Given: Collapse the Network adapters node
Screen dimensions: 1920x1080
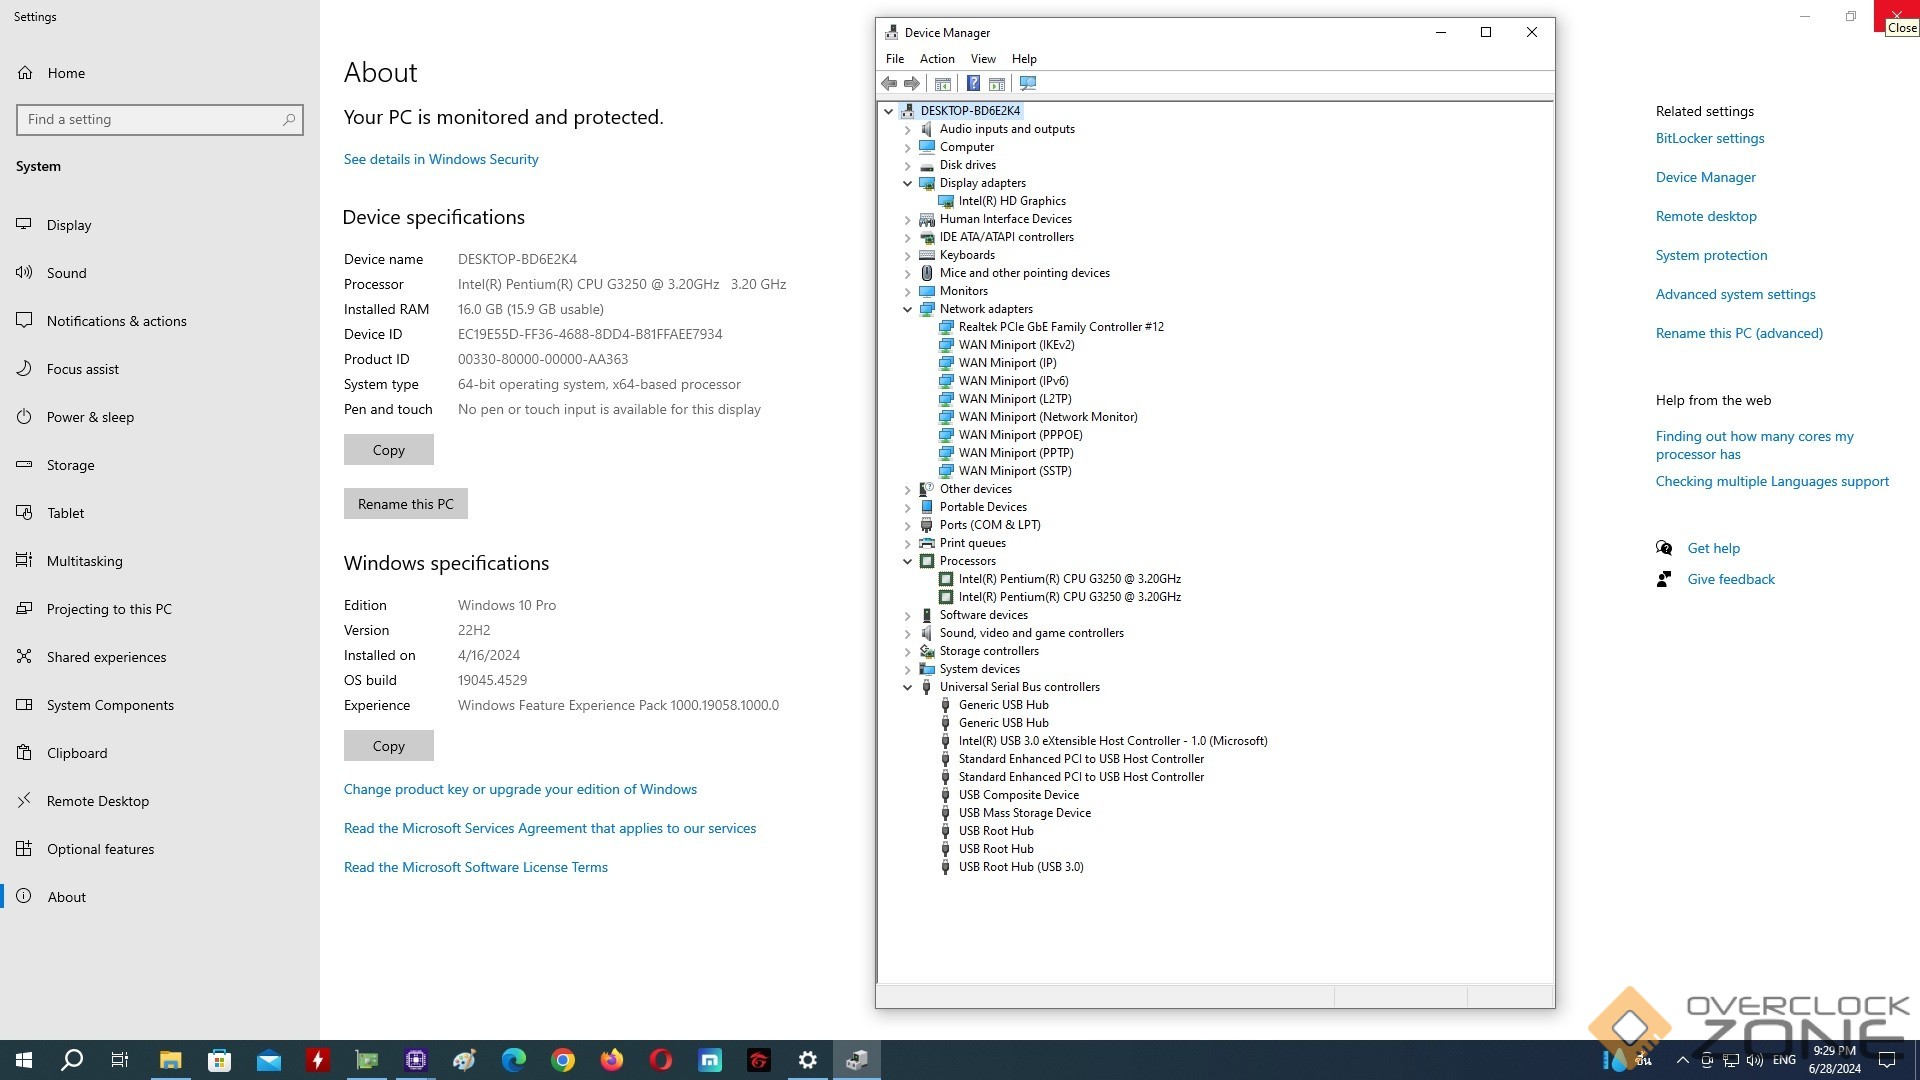Looking at the screenshot, I should [x=908, y=309].
